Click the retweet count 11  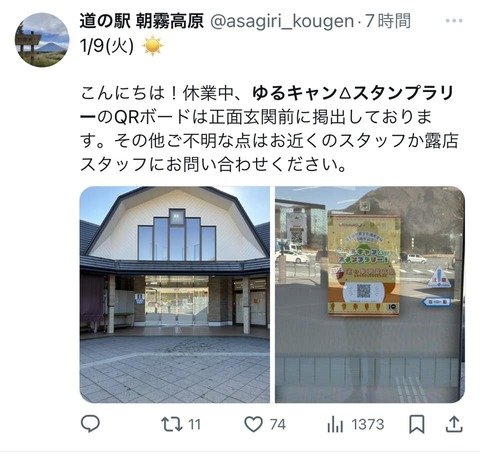pyautogui.click(x=195, y=425)
